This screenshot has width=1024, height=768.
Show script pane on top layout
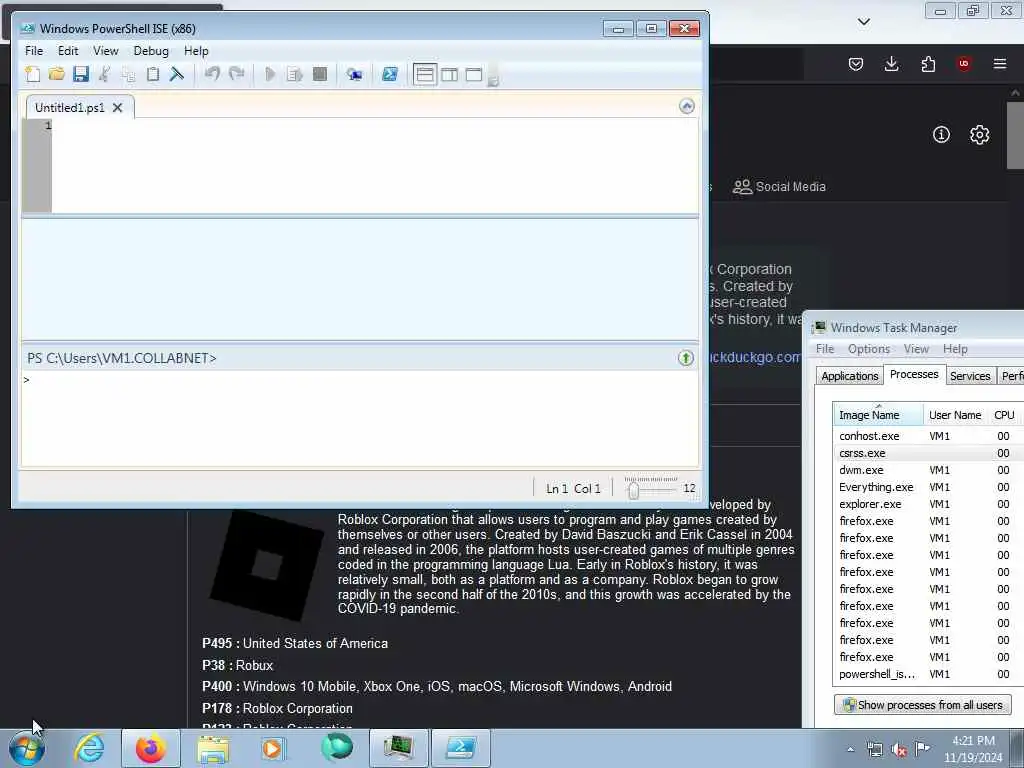(x=424, y=74)
